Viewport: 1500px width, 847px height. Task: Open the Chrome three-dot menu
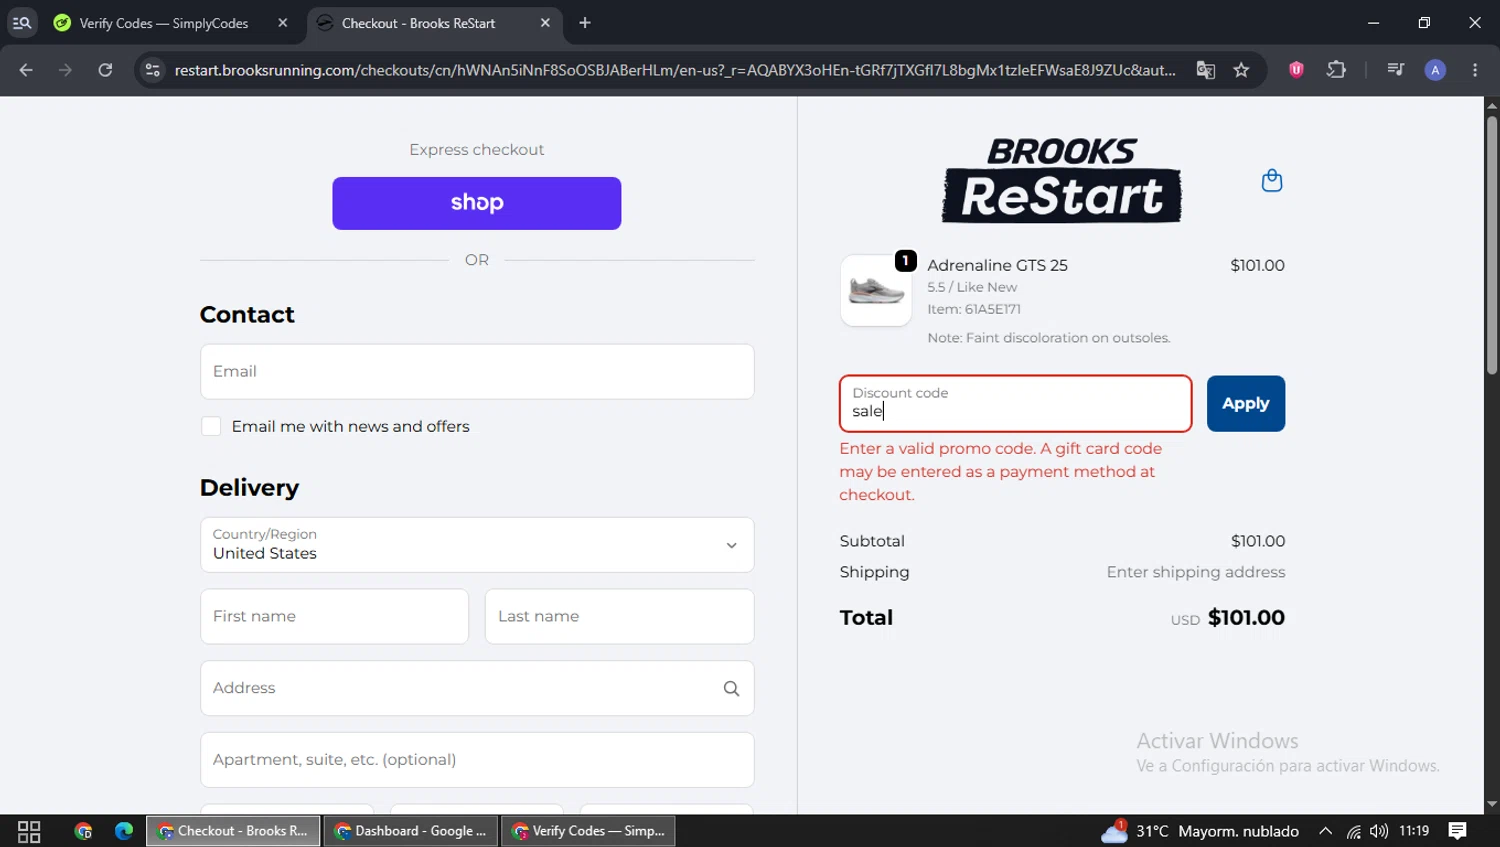[x=1475, y=70]
